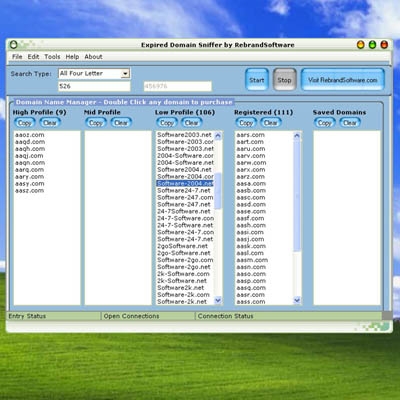Click the Low Profile list scrollbar thumb

coord(218,191)
